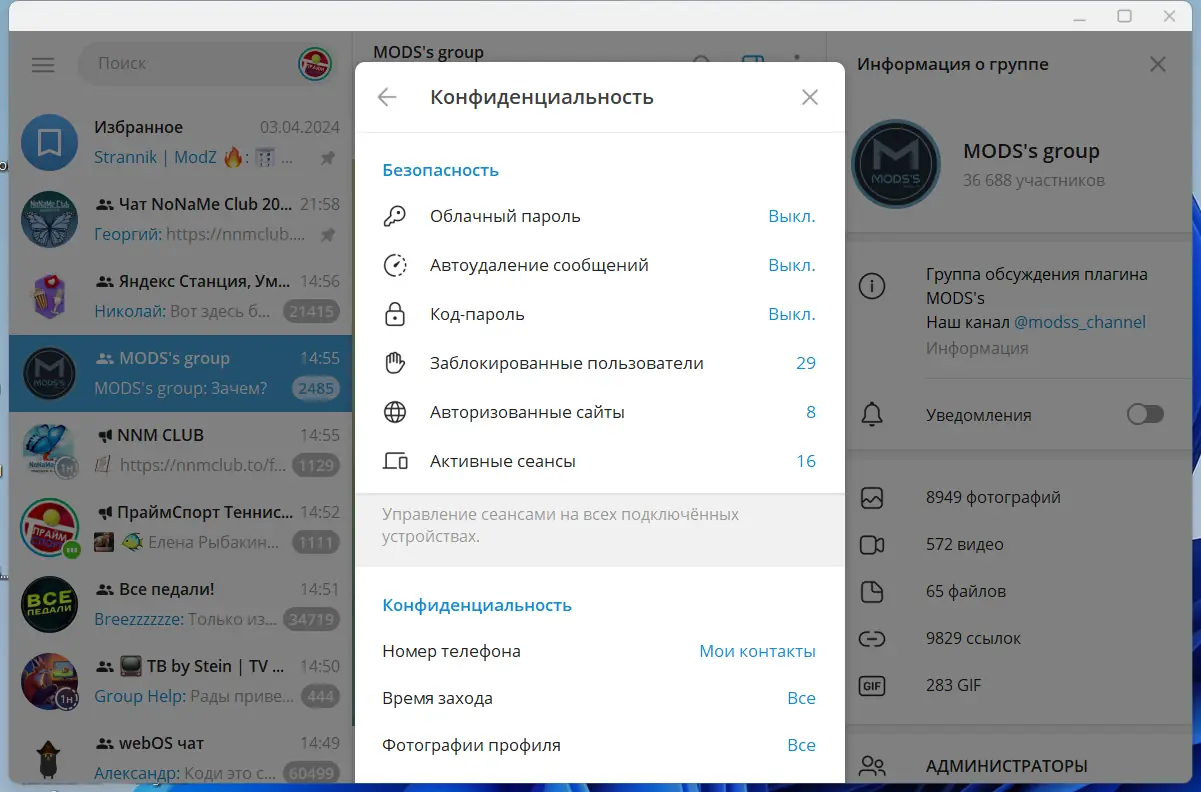The width and height of the screenshot is (1201, 792).
Task: Click the blocked users hand icon
Action: [397, 362]
